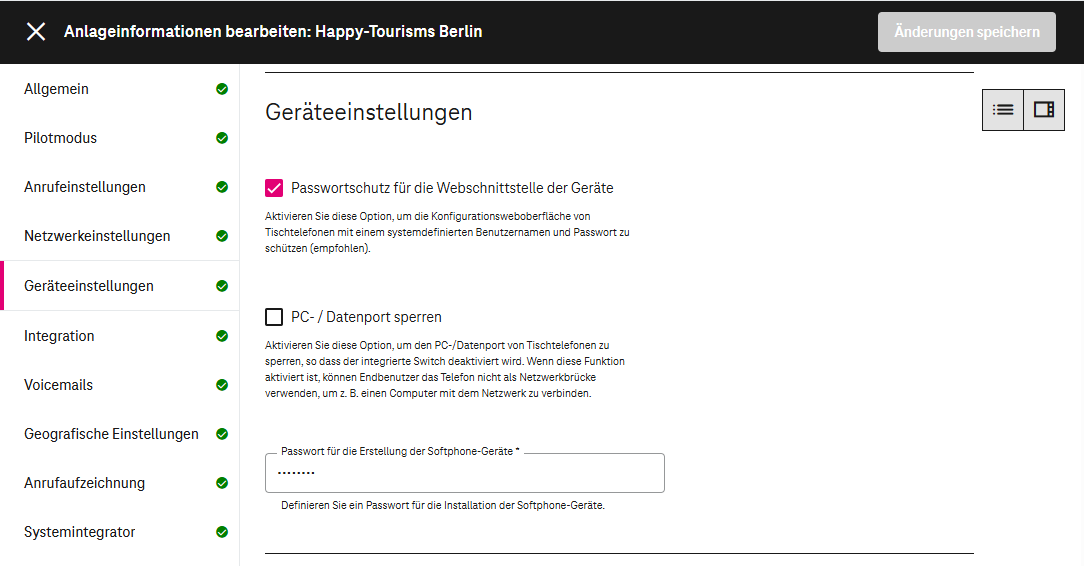Image resolution: width=1084 pixels, height=566 pixels.
Task: Switch to list view layout icon
Action: [1003, 110]
